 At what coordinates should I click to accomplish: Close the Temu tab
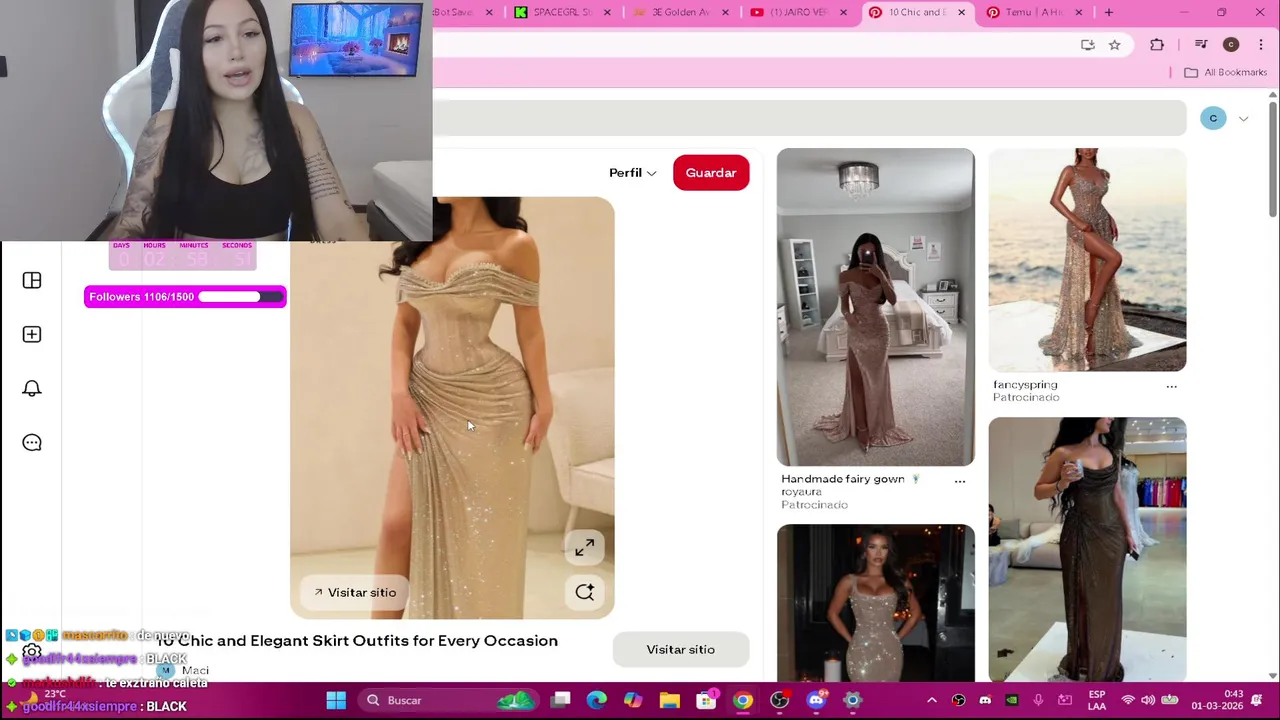click(1078, 12)
